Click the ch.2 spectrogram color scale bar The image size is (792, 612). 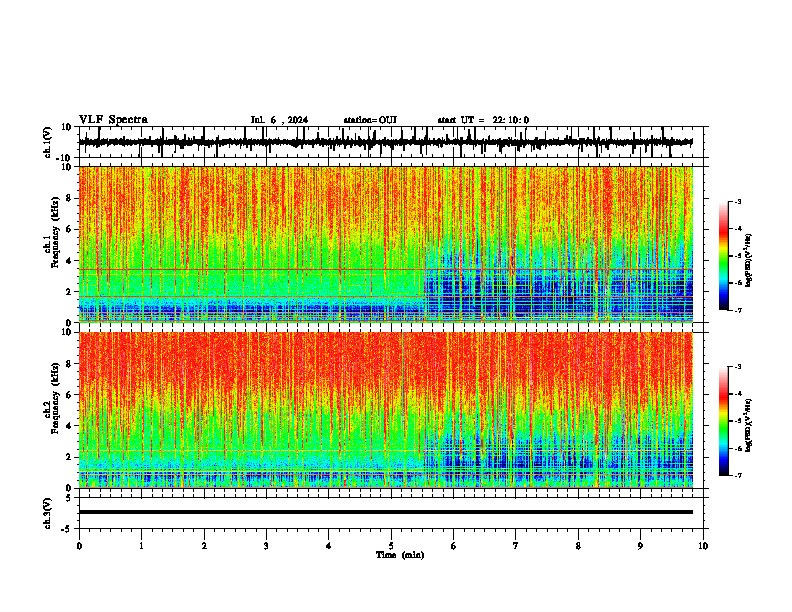point(724,421)
